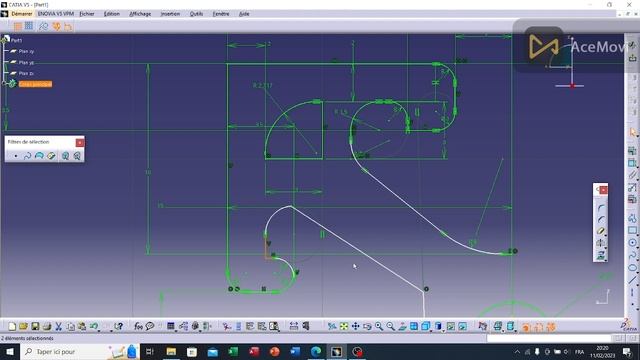Image resolution: width=640 pixels, height=360 pixels.
Task: Expand the Corps principal tree node
Action: click(4, 84)
